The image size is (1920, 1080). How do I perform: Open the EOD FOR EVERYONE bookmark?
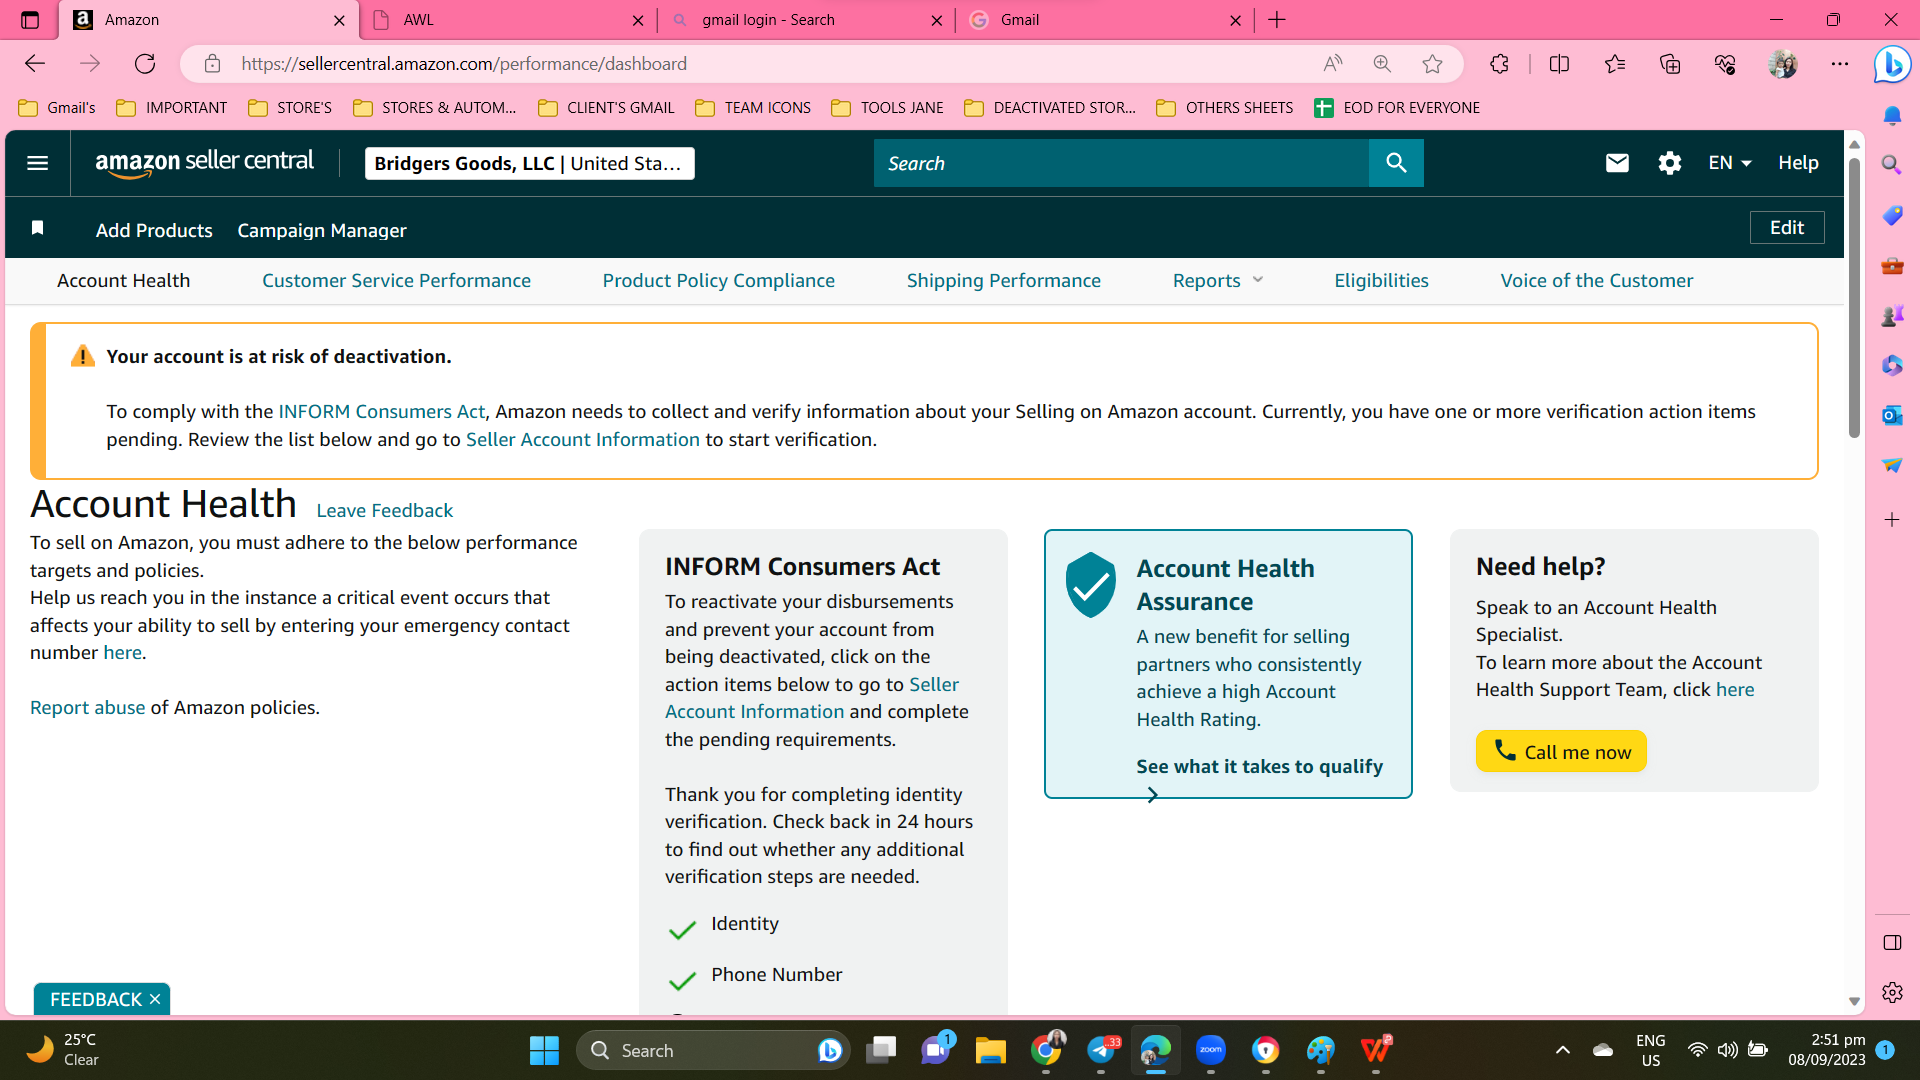1397,108
